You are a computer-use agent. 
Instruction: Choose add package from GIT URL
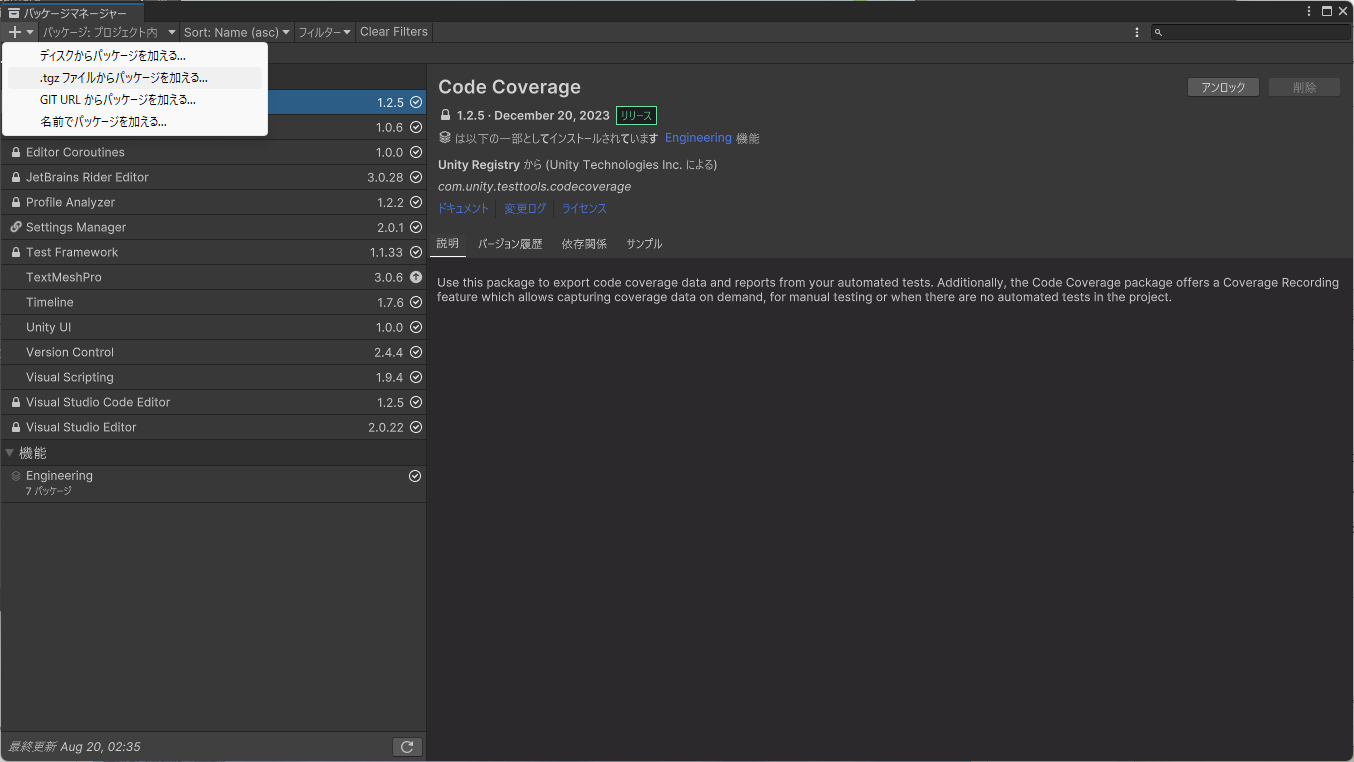(x=135, y=100)
